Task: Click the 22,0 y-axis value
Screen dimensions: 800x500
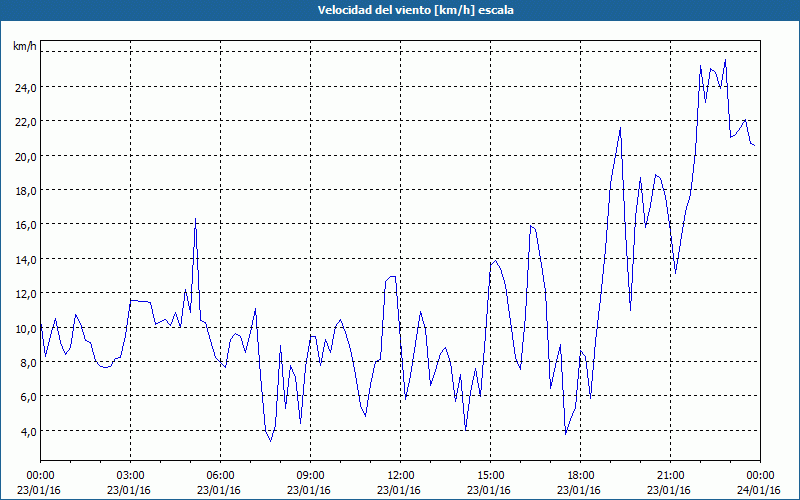Action: [x=26, y=122]
